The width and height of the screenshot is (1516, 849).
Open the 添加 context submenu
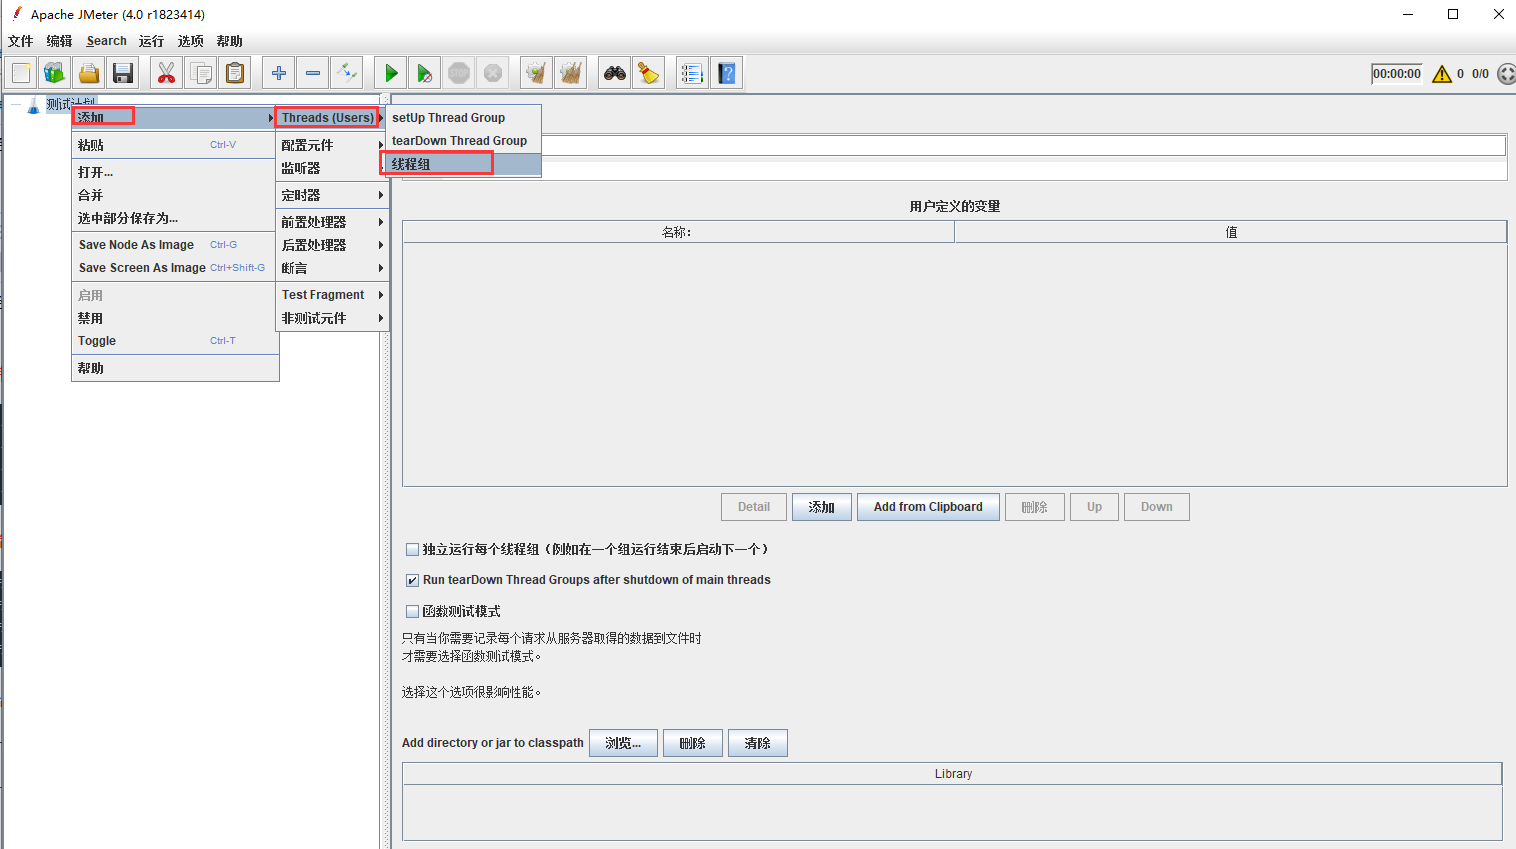(x=175, y=117)
